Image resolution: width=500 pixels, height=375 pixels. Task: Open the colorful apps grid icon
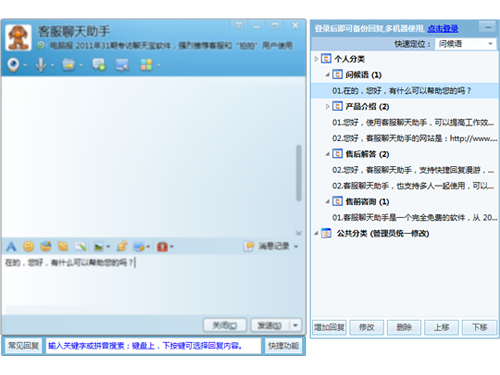click(x=146, y=65)
